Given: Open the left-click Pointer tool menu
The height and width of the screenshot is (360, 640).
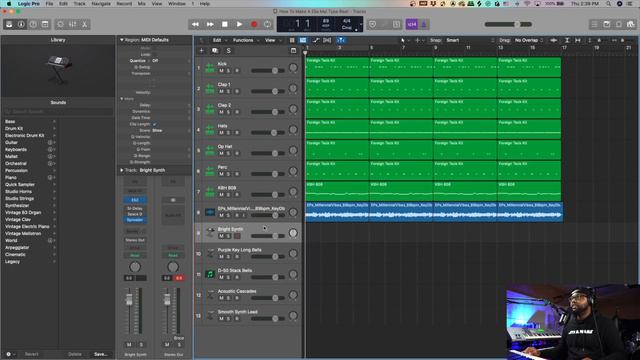Looking at the screenshot, I should (x=404, y=40).
